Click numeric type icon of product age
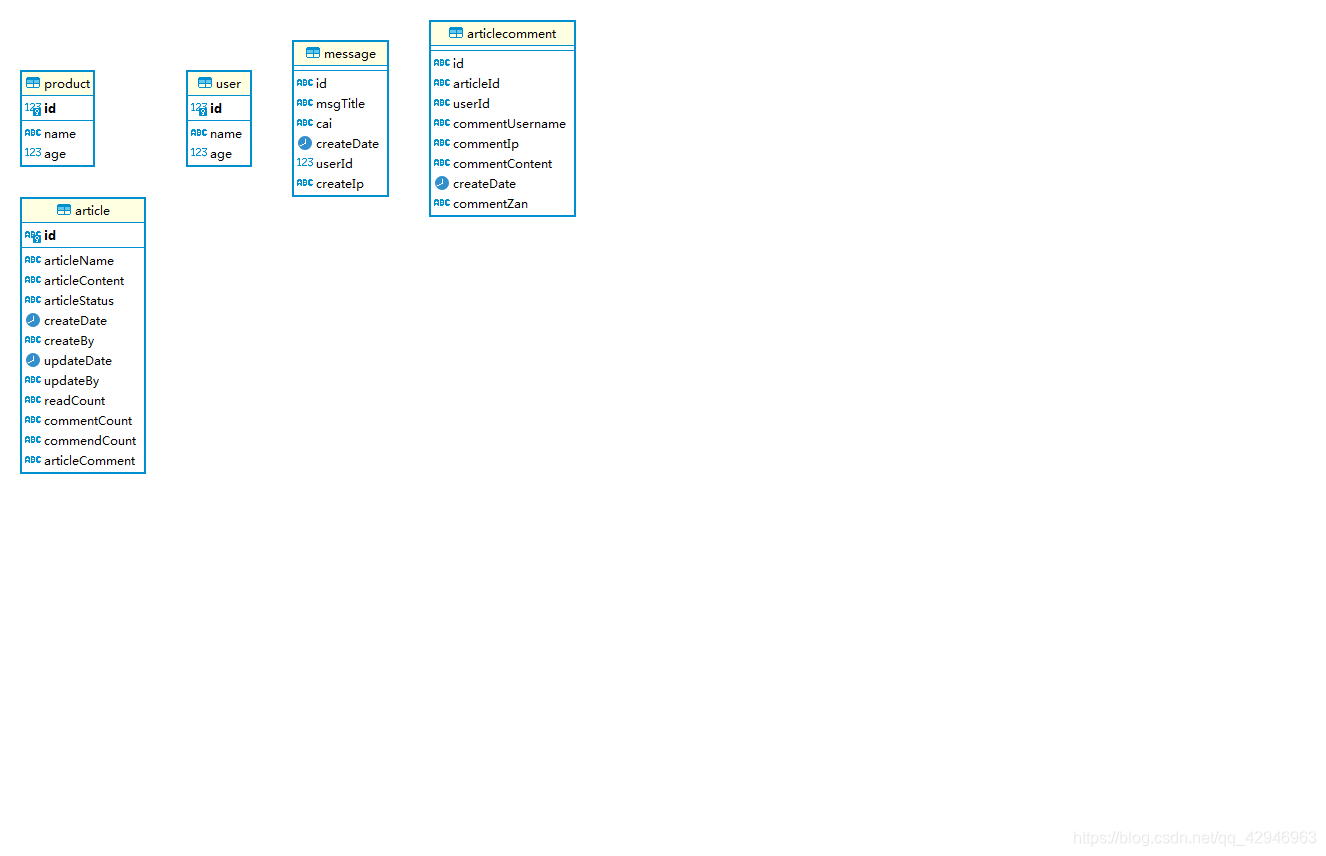This screenshot has width=1326, height=856. point(33,153)
